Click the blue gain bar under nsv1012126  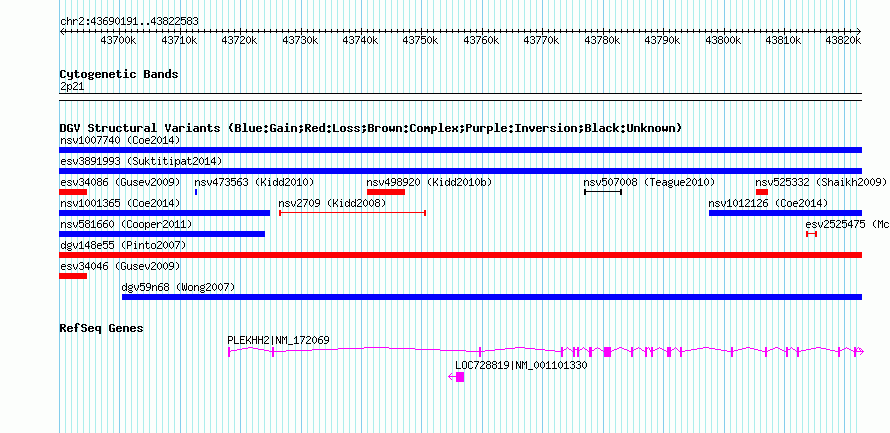pyautogui.click(x=786, y=213)
